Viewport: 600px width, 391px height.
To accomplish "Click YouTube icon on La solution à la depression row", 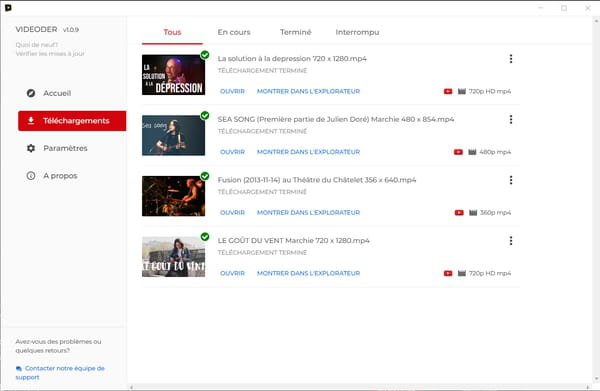I will (x=448, y=91).
